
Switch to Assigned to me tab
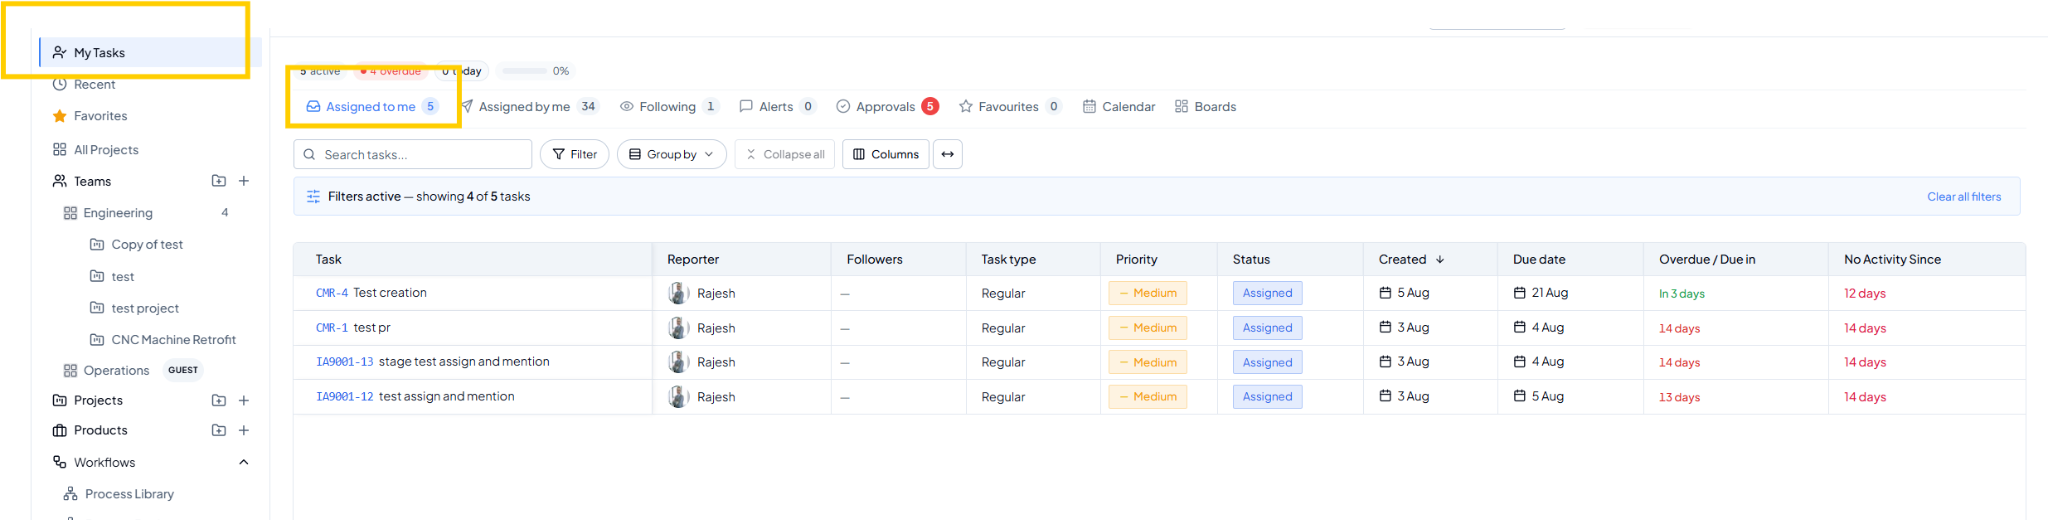[372, 107]
